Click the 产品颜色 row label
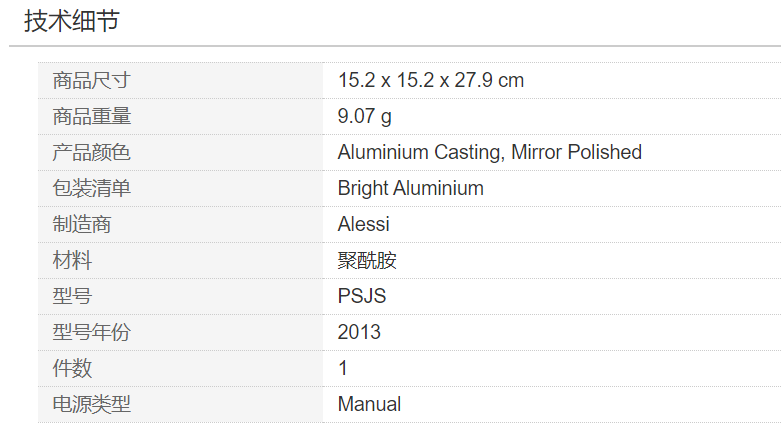This screenshot has width=781, height=431. click(x=92, y=153)
